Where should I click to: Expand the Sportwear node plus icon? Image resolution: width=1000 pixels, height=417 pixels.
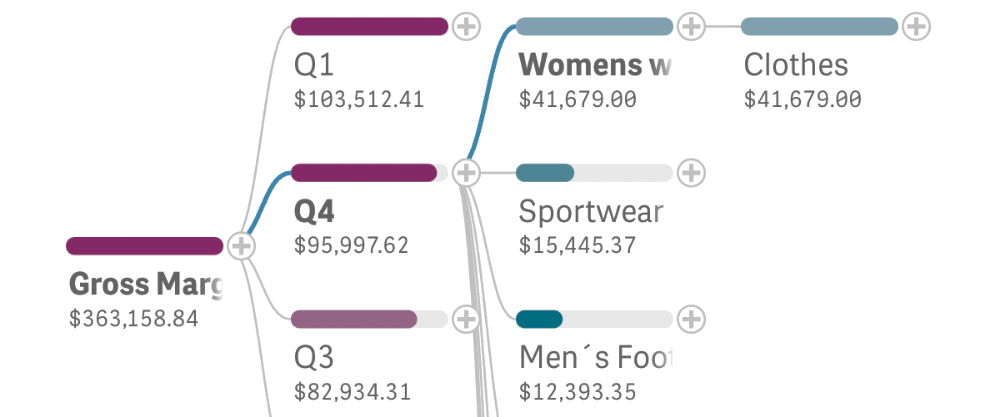point(691,173)
